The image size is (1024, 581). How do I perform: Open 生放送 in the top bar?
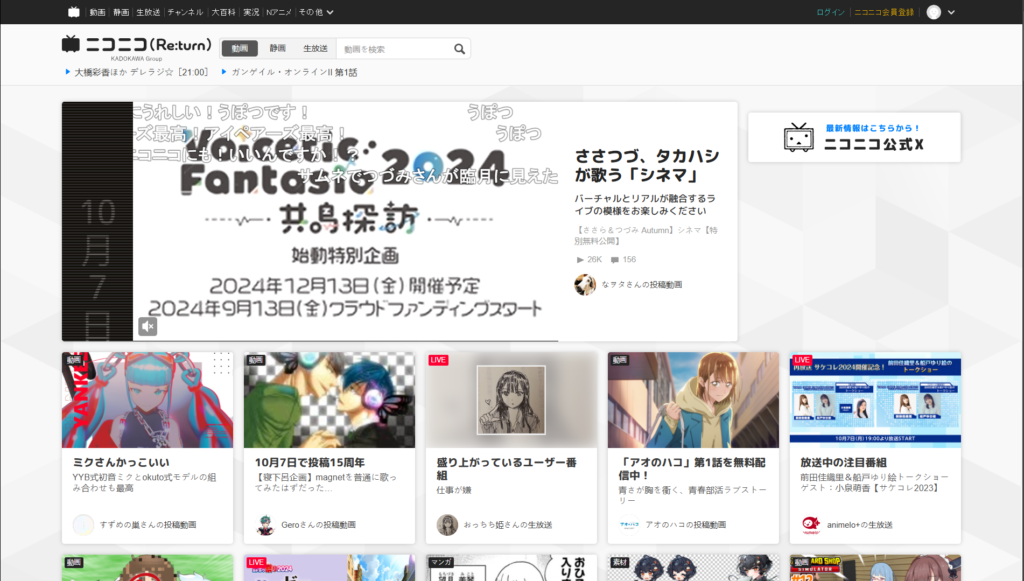(148, 12)
